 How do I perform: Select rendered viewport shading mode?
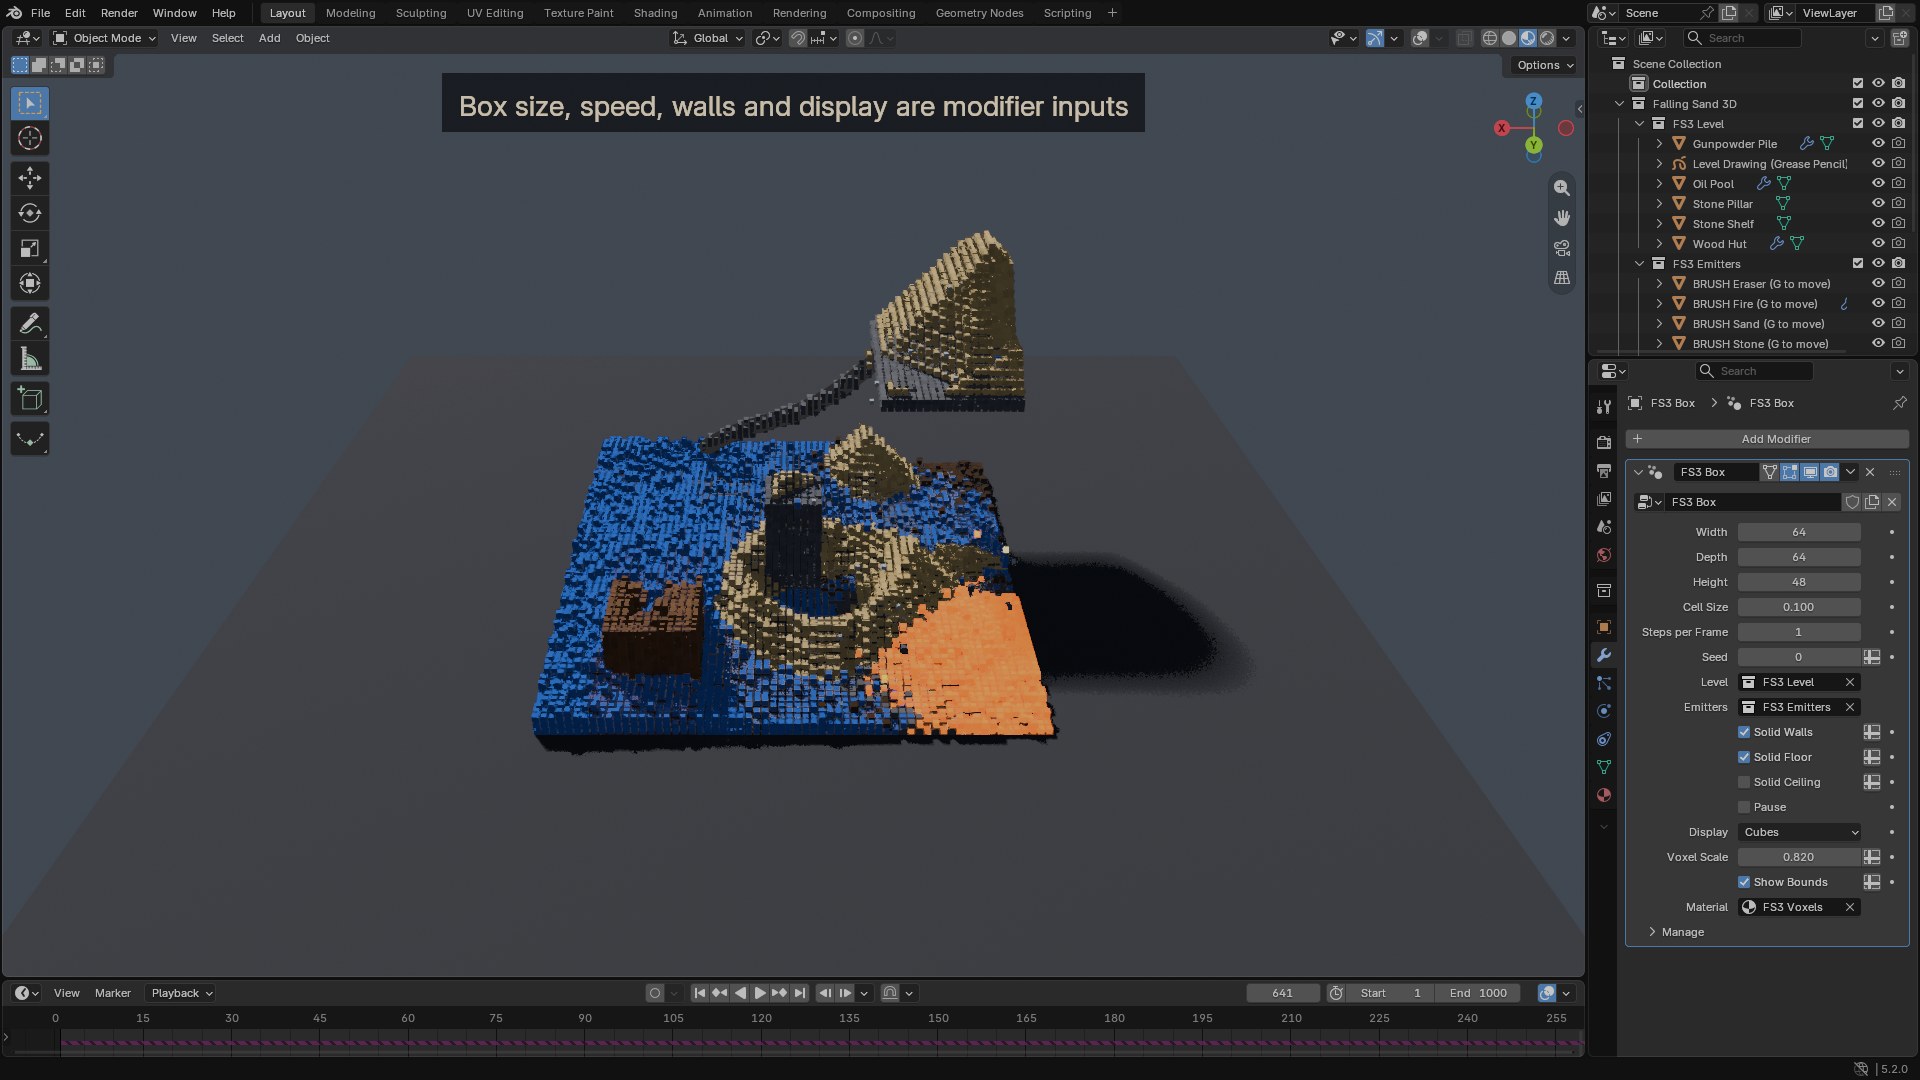point(1547,38)
